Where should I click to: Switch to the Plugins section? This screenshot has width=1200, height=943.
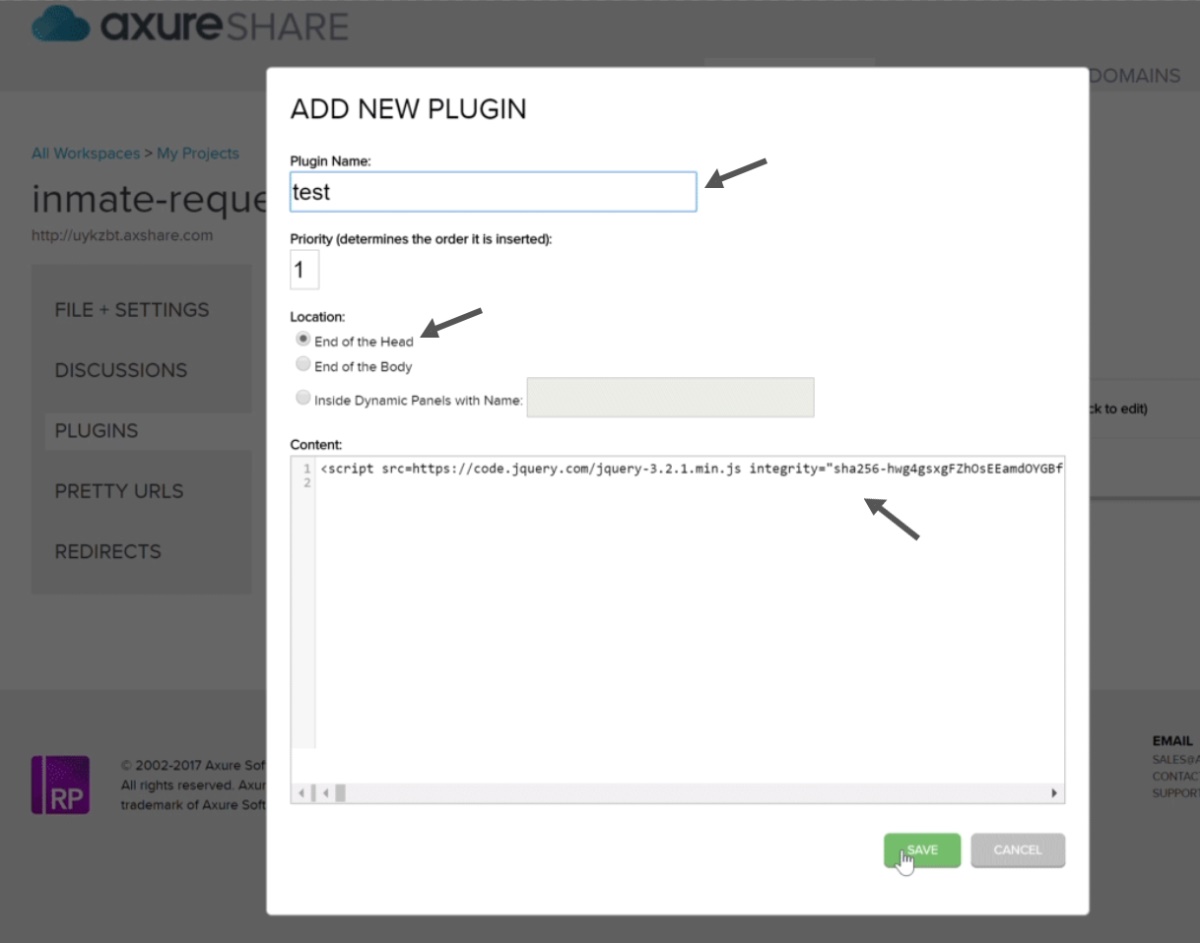[97, 431]
